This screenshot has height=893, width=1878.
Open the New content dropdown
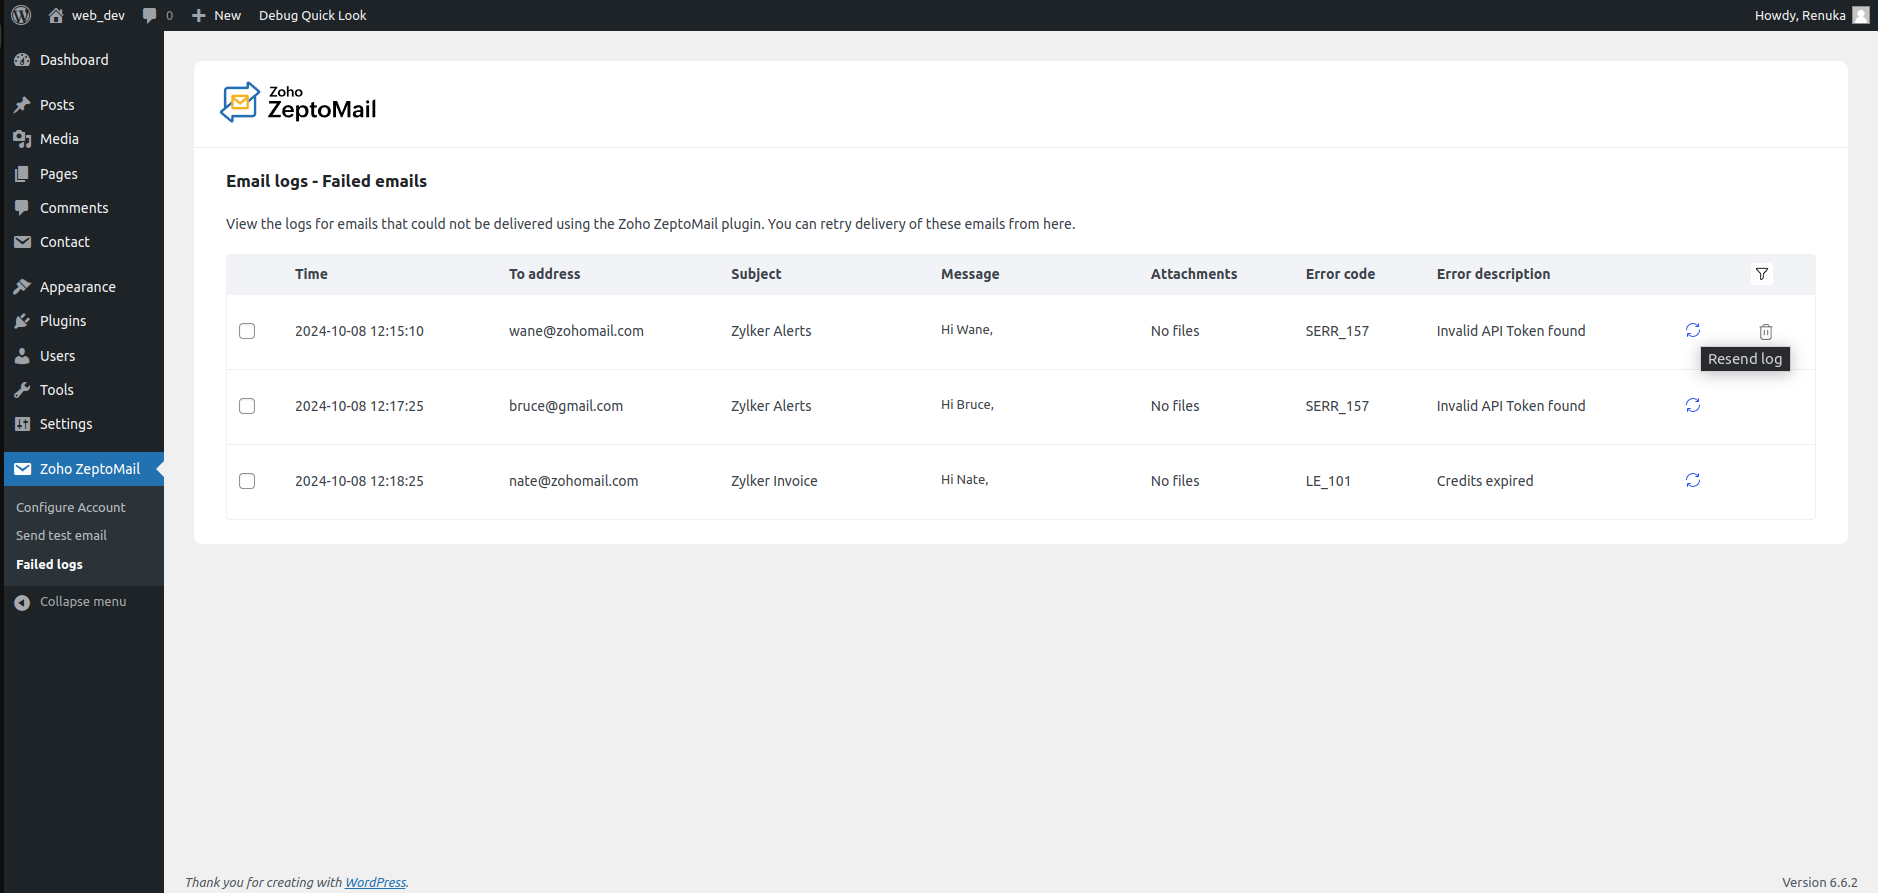pyautogui.click(x=216, y=15)
